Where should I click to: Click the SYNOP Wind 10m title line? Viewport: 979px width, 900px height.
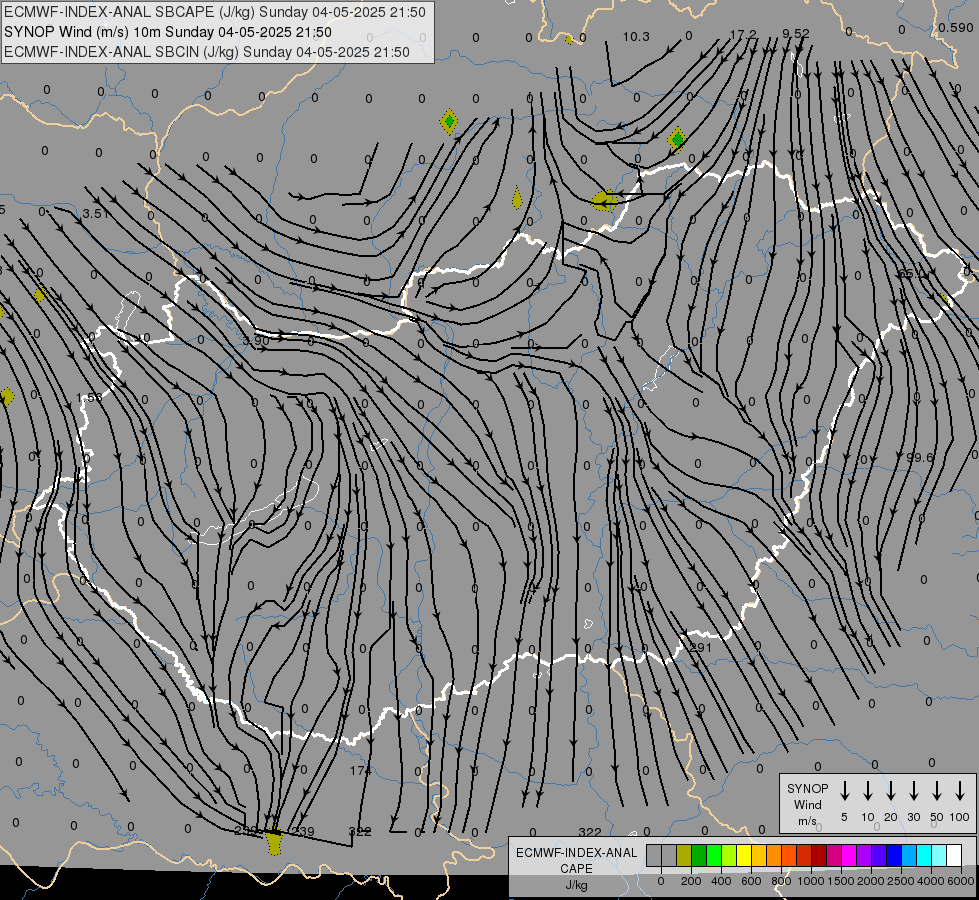coord(167,32)
